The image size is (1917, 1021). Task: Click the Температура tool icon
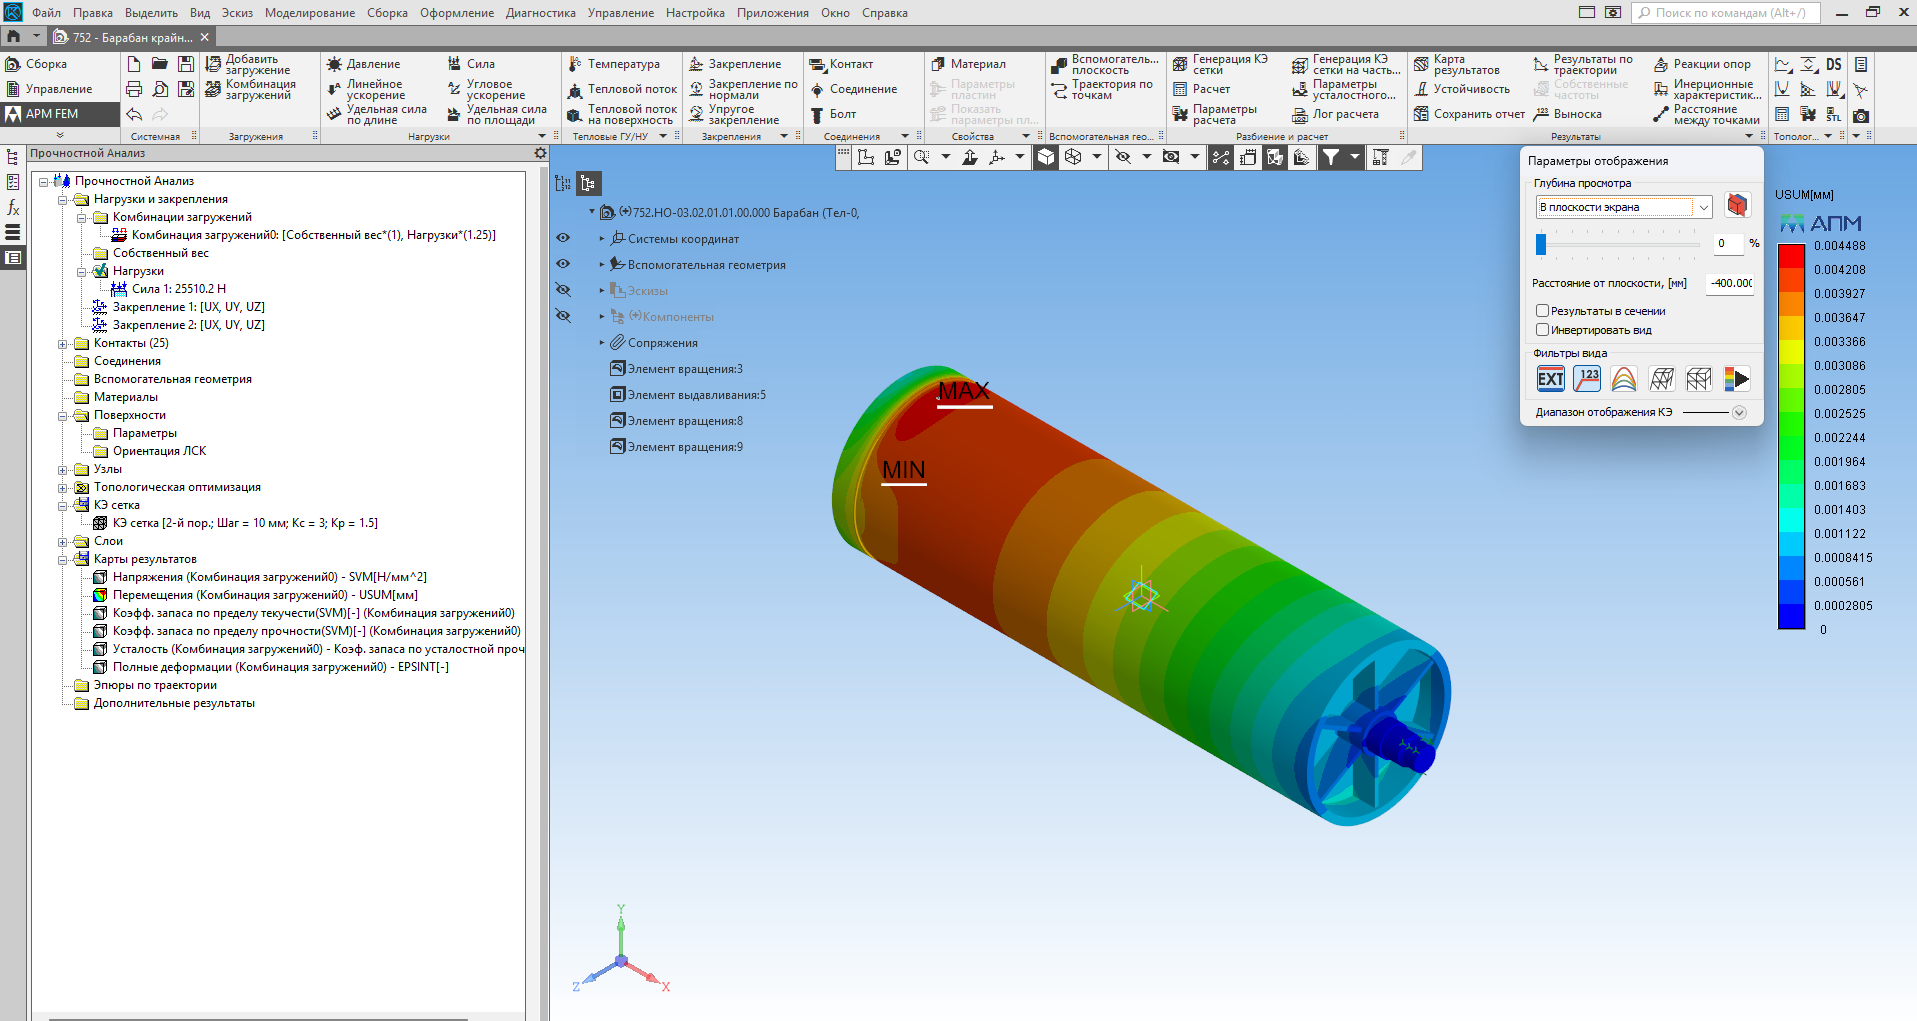(x=575, y=64)
